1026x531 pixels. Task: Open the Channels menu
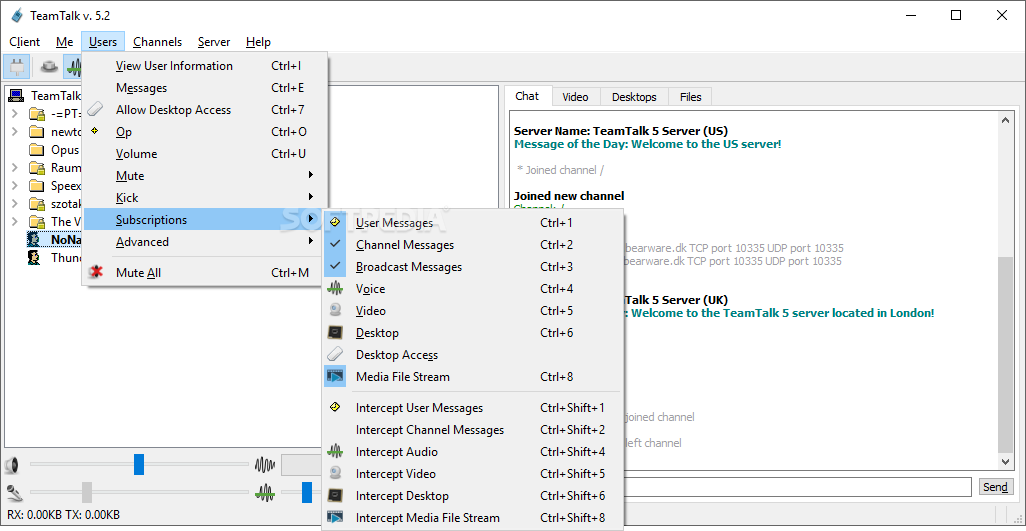(x=157, y=42)
